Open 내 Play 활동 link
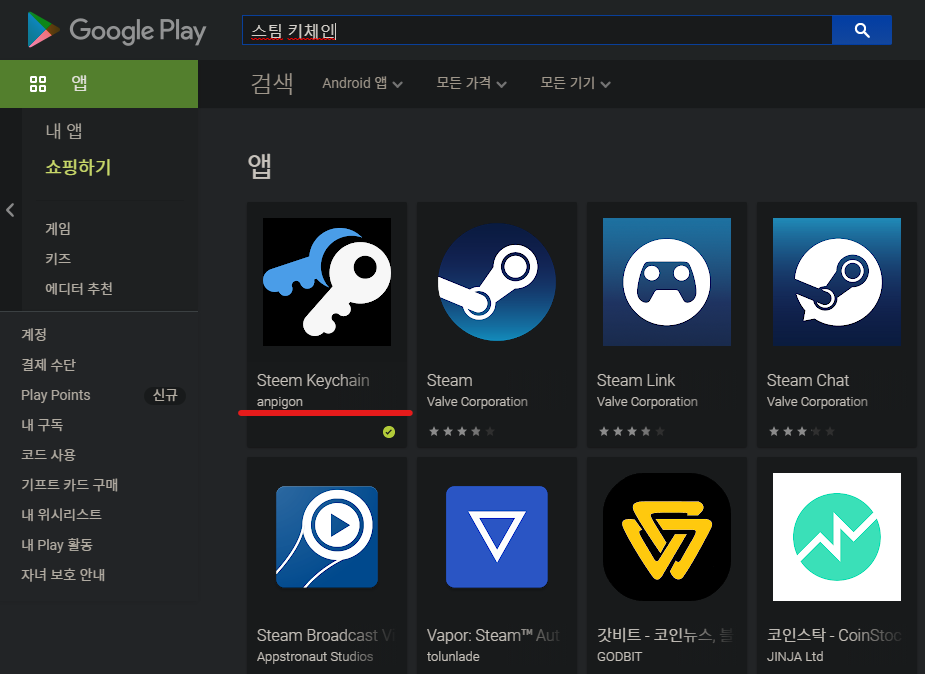 57,545
